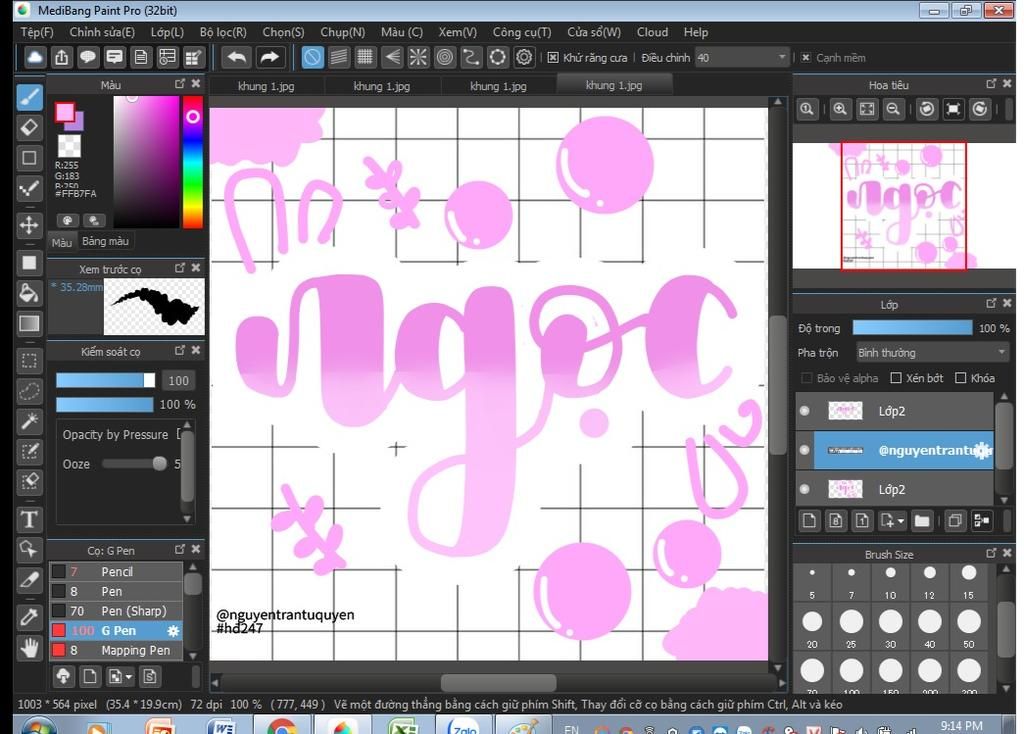Screen dimensions: 1024x734
Task: Open the Pha trộn blend mode dropdown
Action: point(932,353)
